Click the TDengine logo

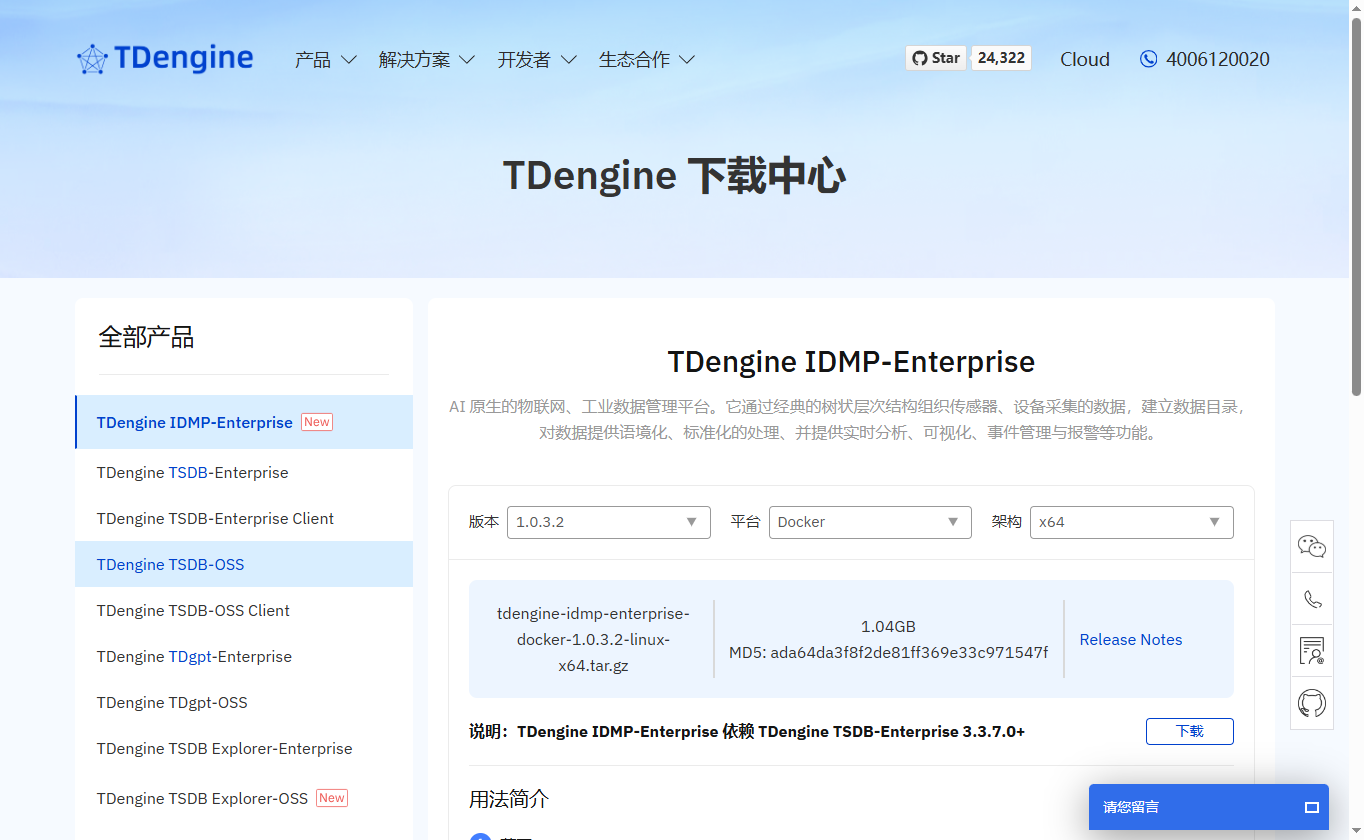[x=165, y=59]
